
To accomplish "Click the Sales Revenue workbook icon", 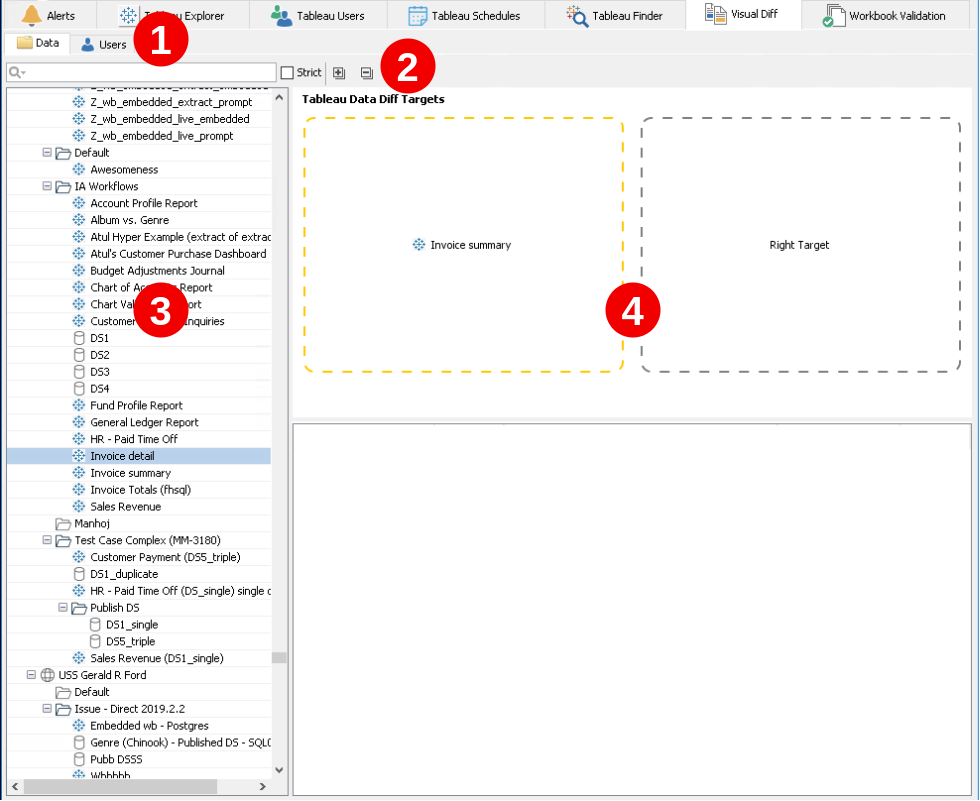I will 79,507.
